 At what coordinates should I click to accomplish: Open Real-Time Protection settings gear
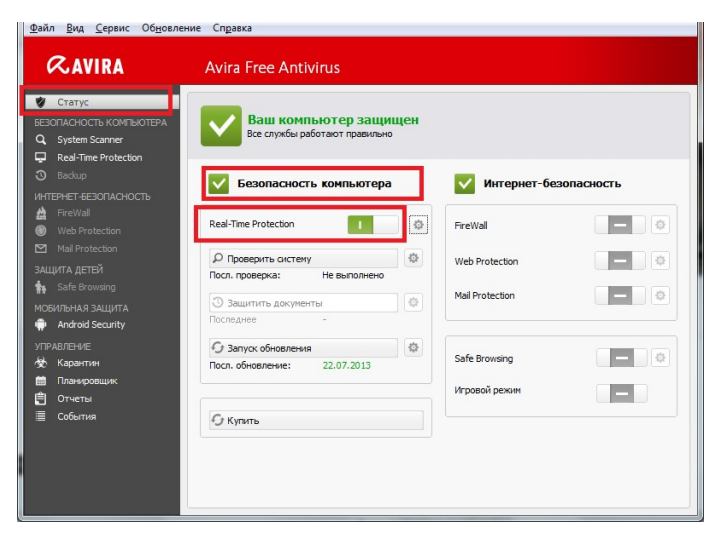pyautogui.click(x=418, y=224)
